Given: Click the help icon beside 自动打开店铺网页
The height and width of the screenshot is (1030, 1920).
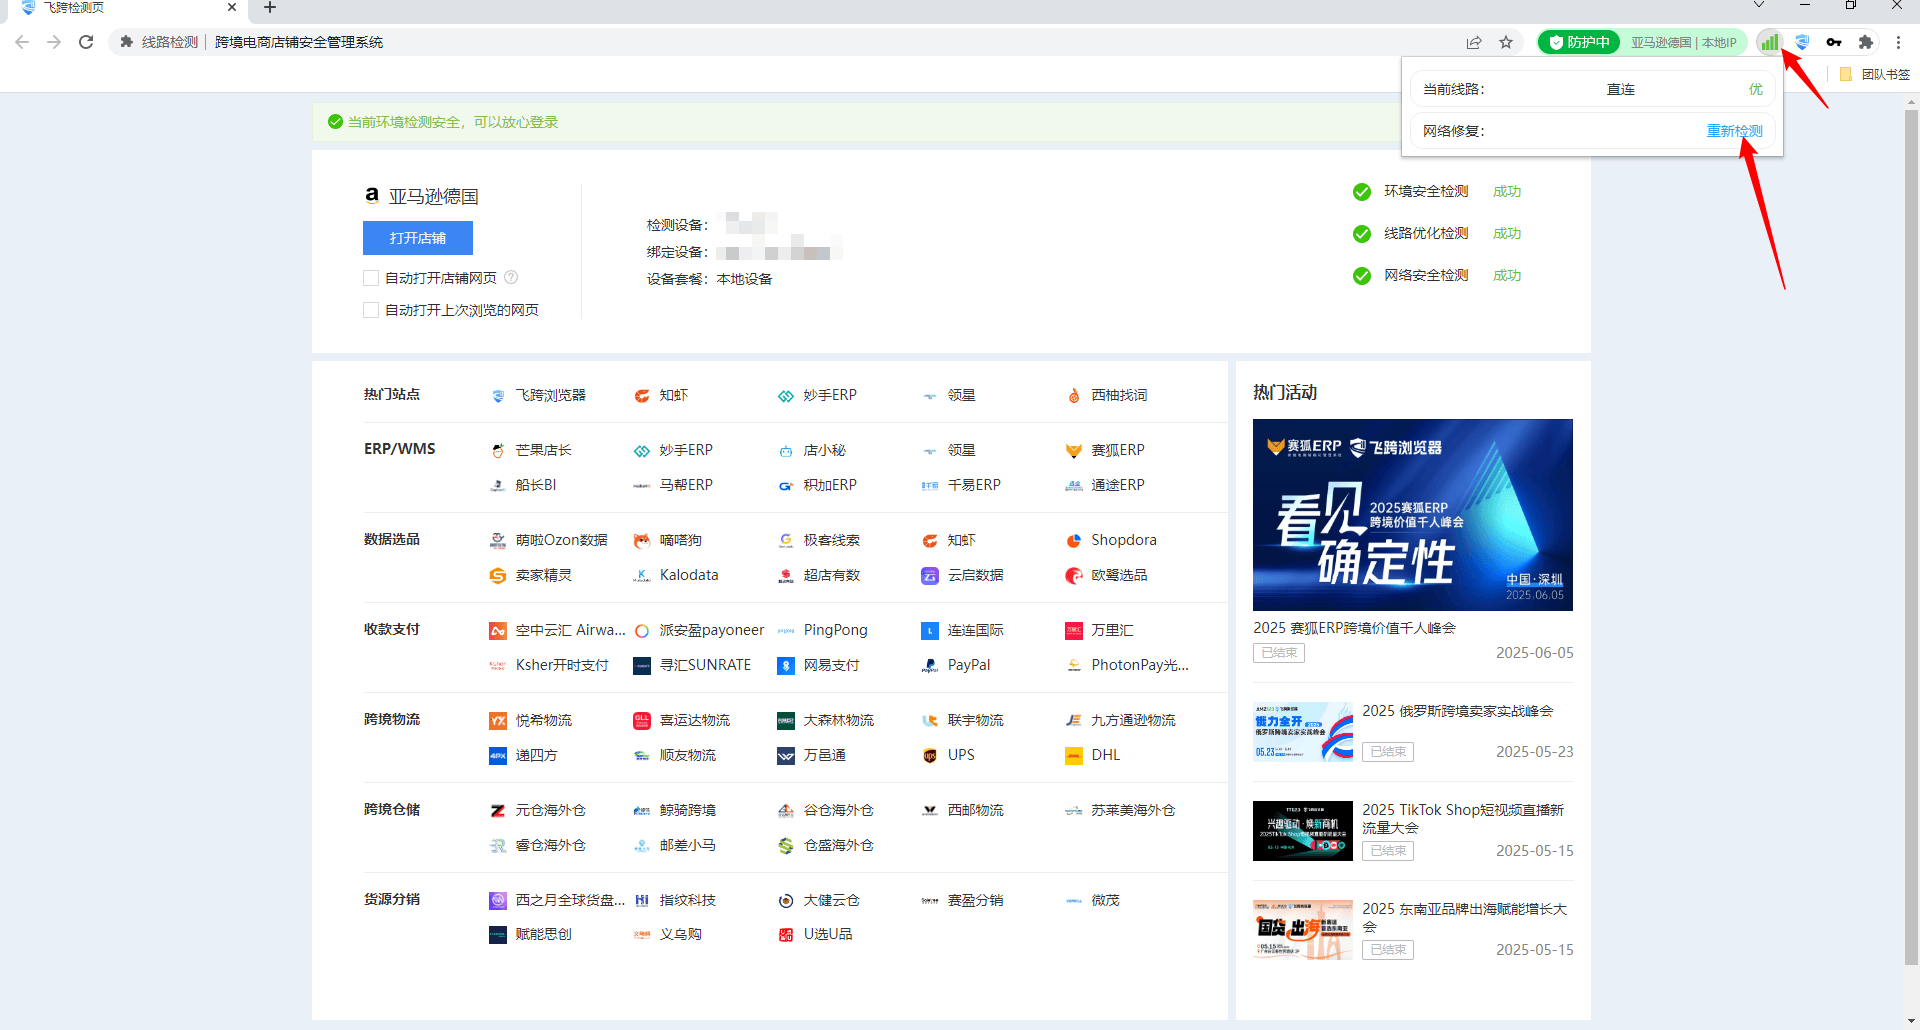Looking at the screenshot, I should 511,277.
